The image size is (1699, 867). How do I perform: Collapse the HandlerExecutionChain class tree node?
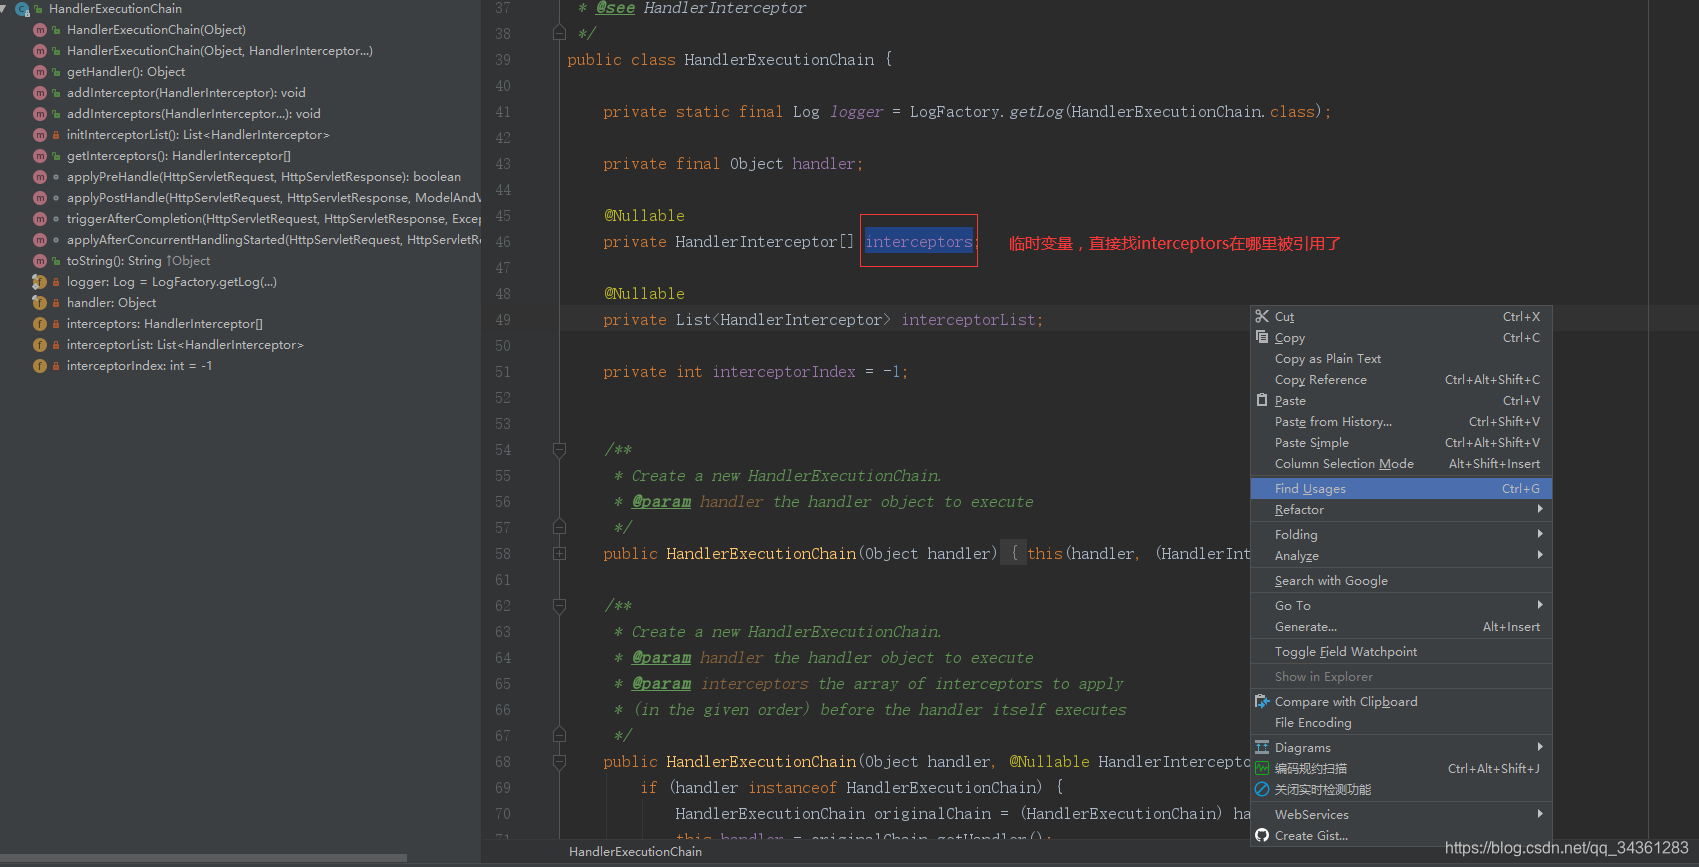click(4, 8)
